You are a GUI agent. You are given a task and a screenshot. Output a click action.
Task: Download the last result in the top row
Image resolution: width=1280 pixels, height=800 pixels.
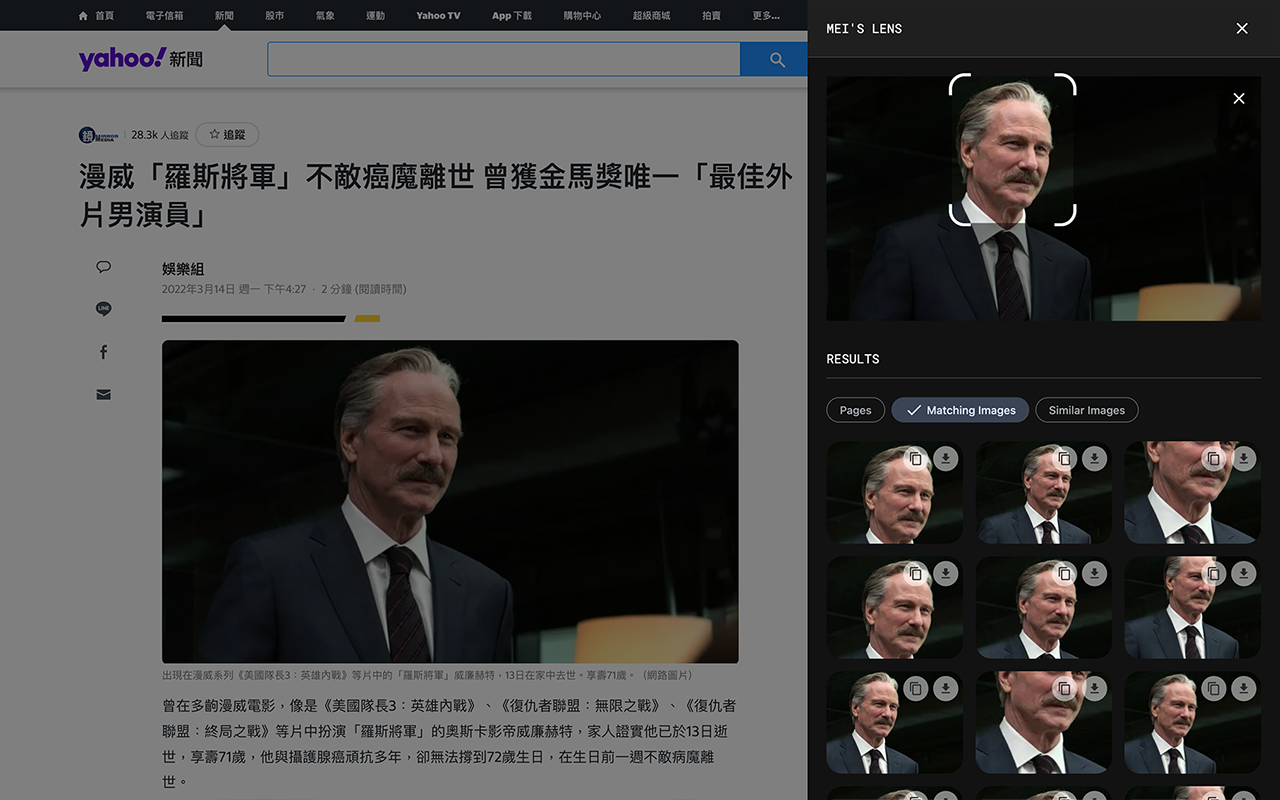pos(1244,459)
